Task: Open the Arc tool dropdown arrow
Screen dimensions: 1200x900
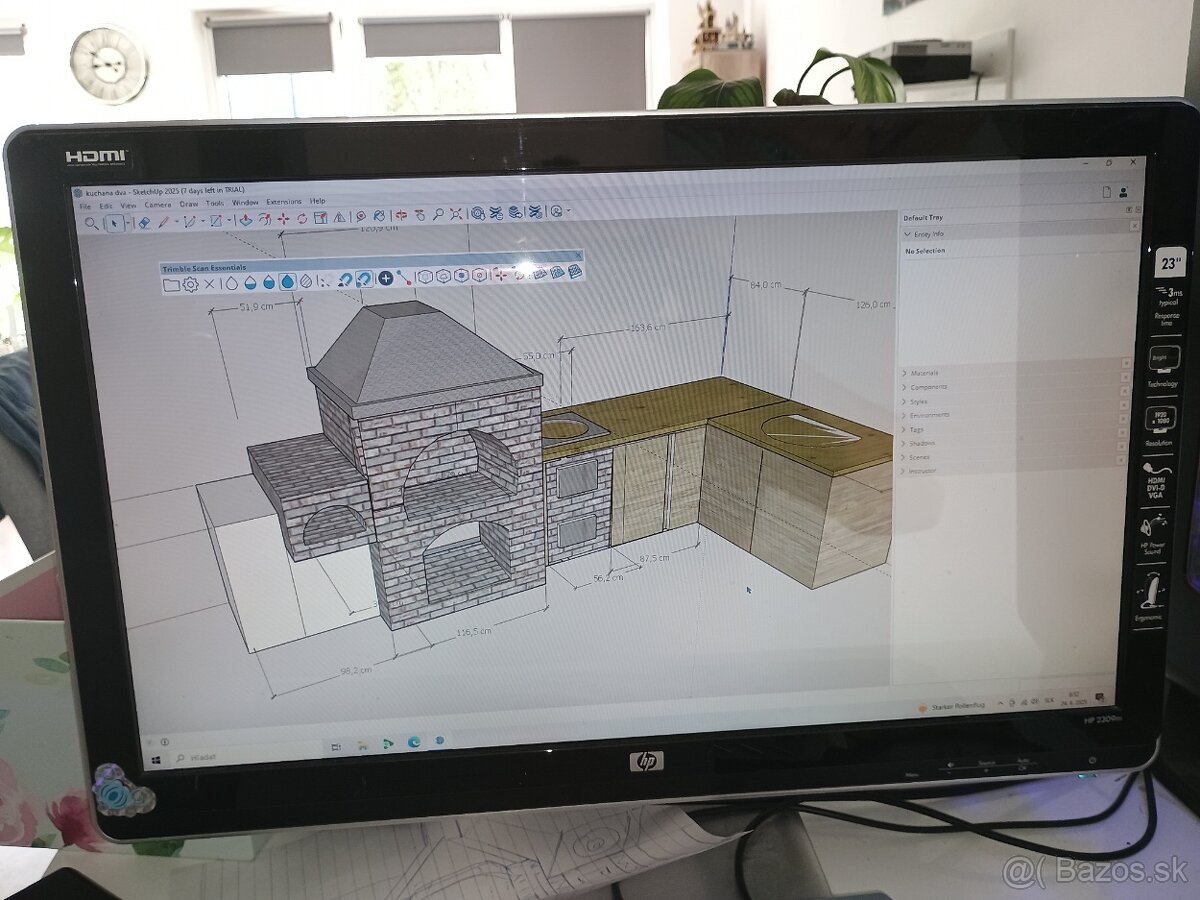Action: (x=203, y=221)
